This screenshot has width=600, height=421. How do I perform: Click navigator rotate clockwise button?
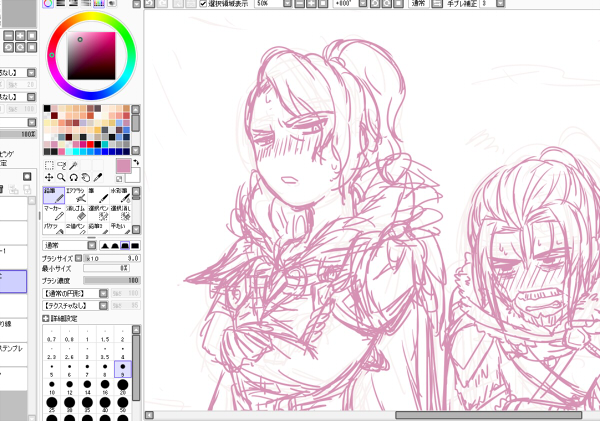[20, 47]
